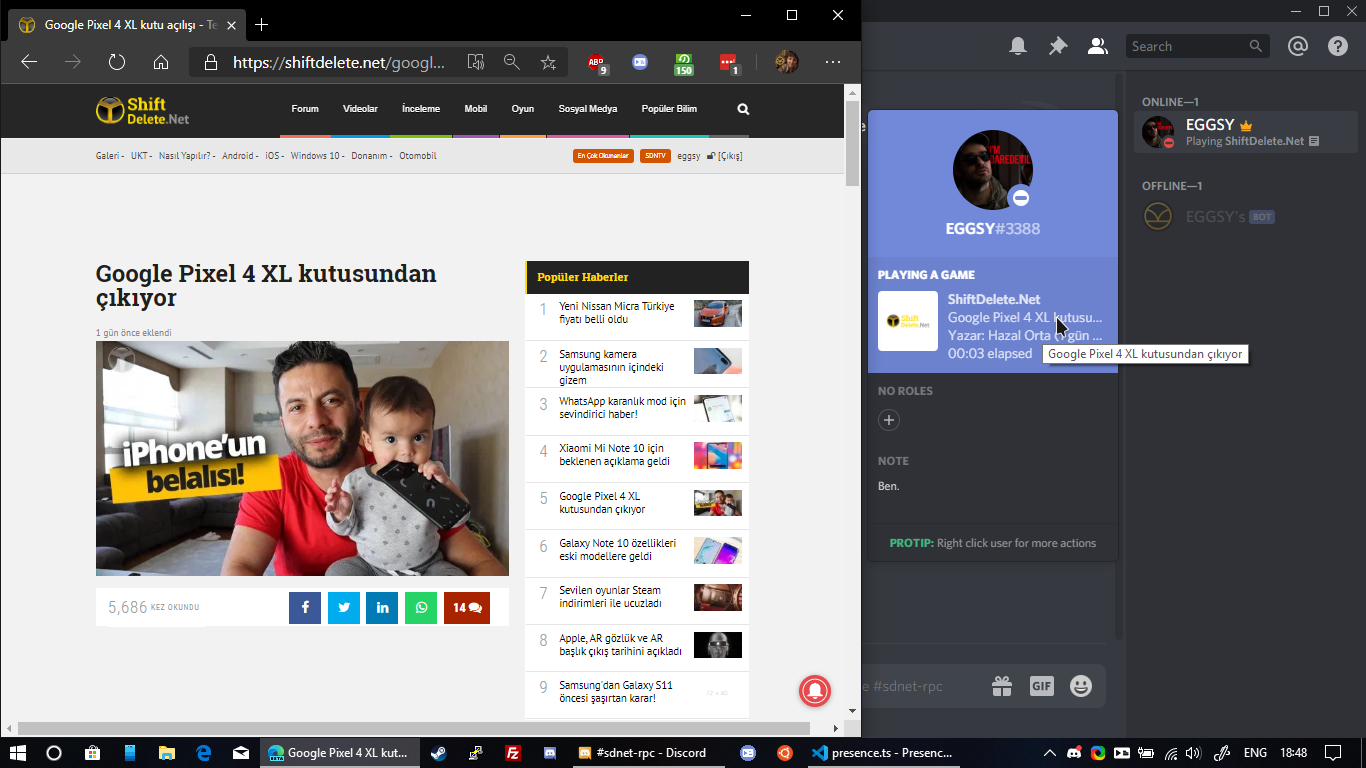Viewport: 1366px width, 768px height.
Task: Click the red notification bell on page
Action: pyautogui.click(x=814, y=691)
